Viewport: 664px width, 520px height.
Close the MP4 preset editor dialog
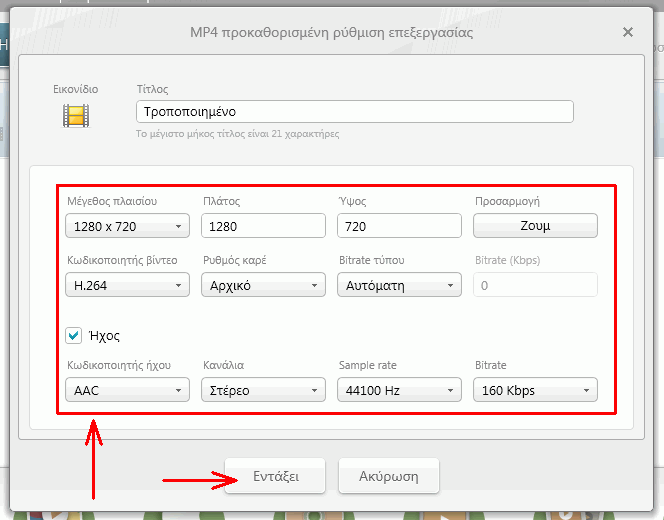pyautogui.click(x=628, y=32)
